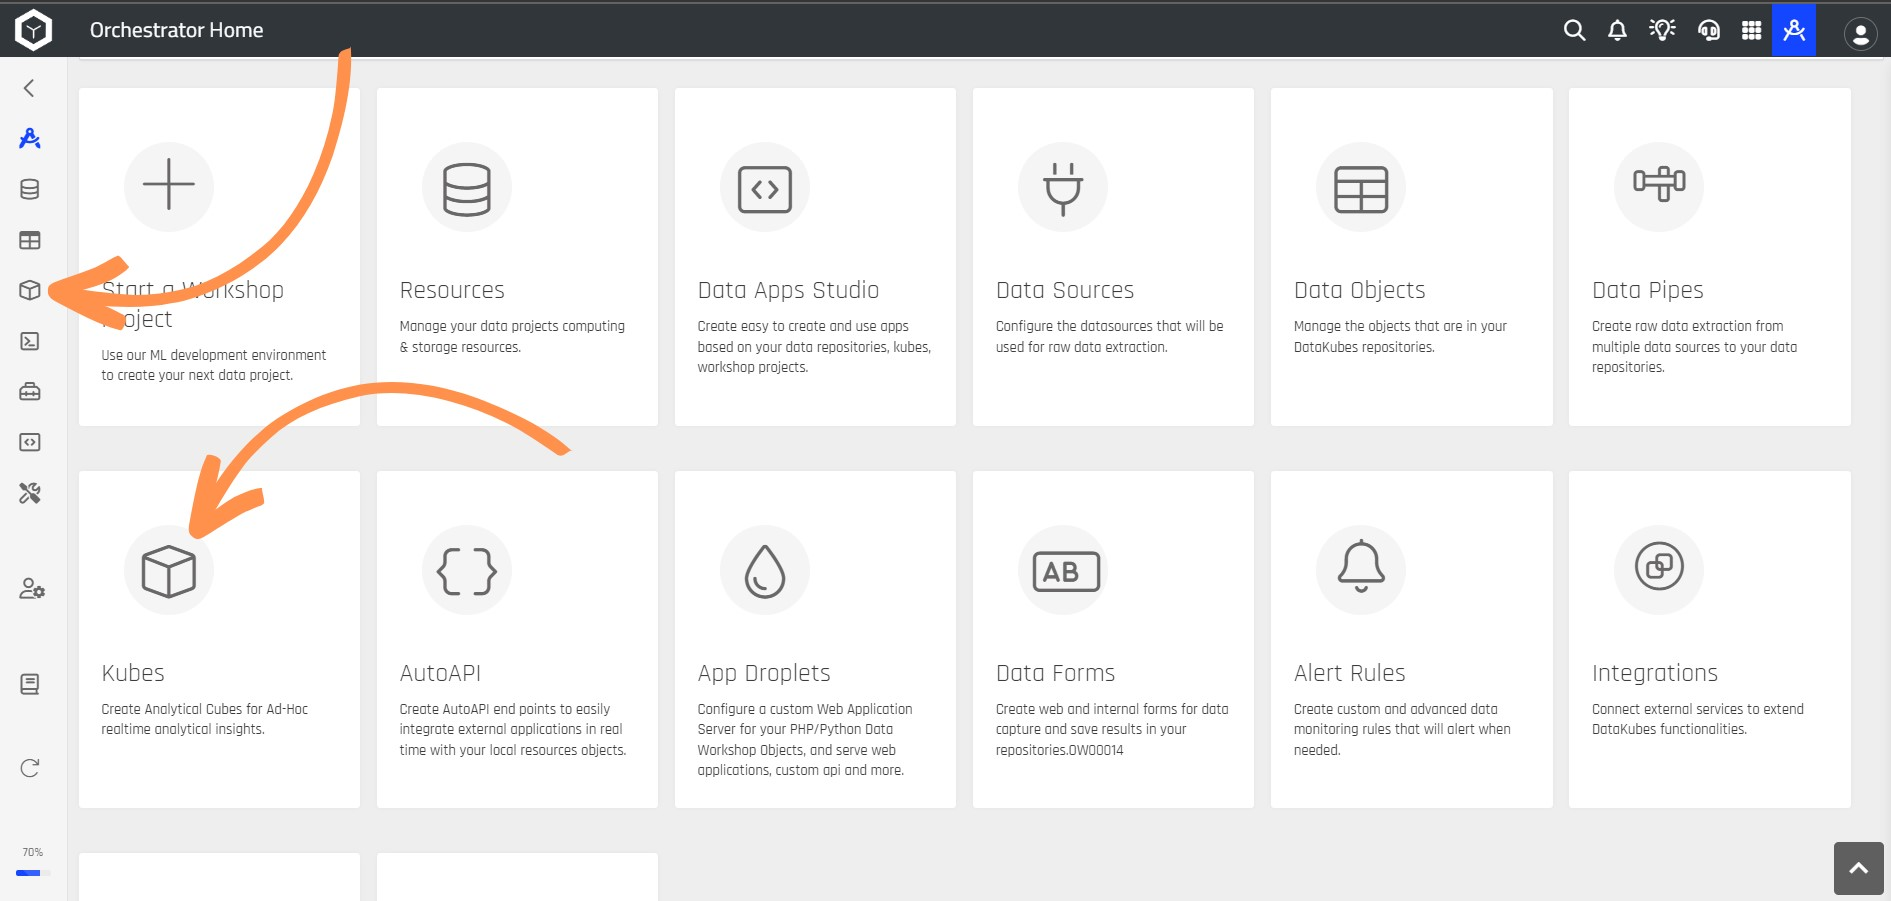The image size is (1891, 901).
Task: Click the Data Objects table icon
Action: pos(1361,188)
